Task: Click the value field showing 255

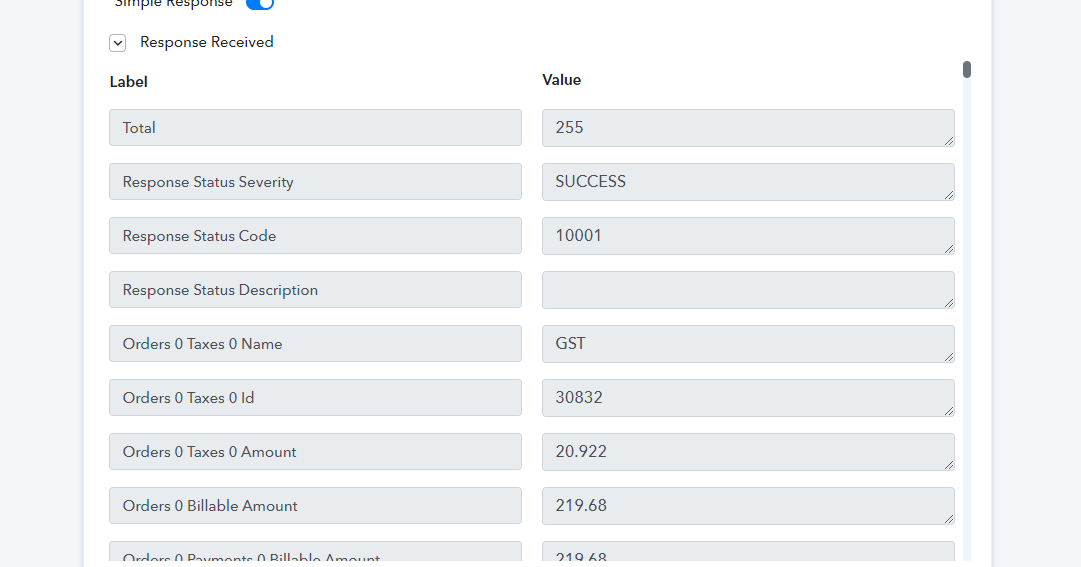Action: 748,128
